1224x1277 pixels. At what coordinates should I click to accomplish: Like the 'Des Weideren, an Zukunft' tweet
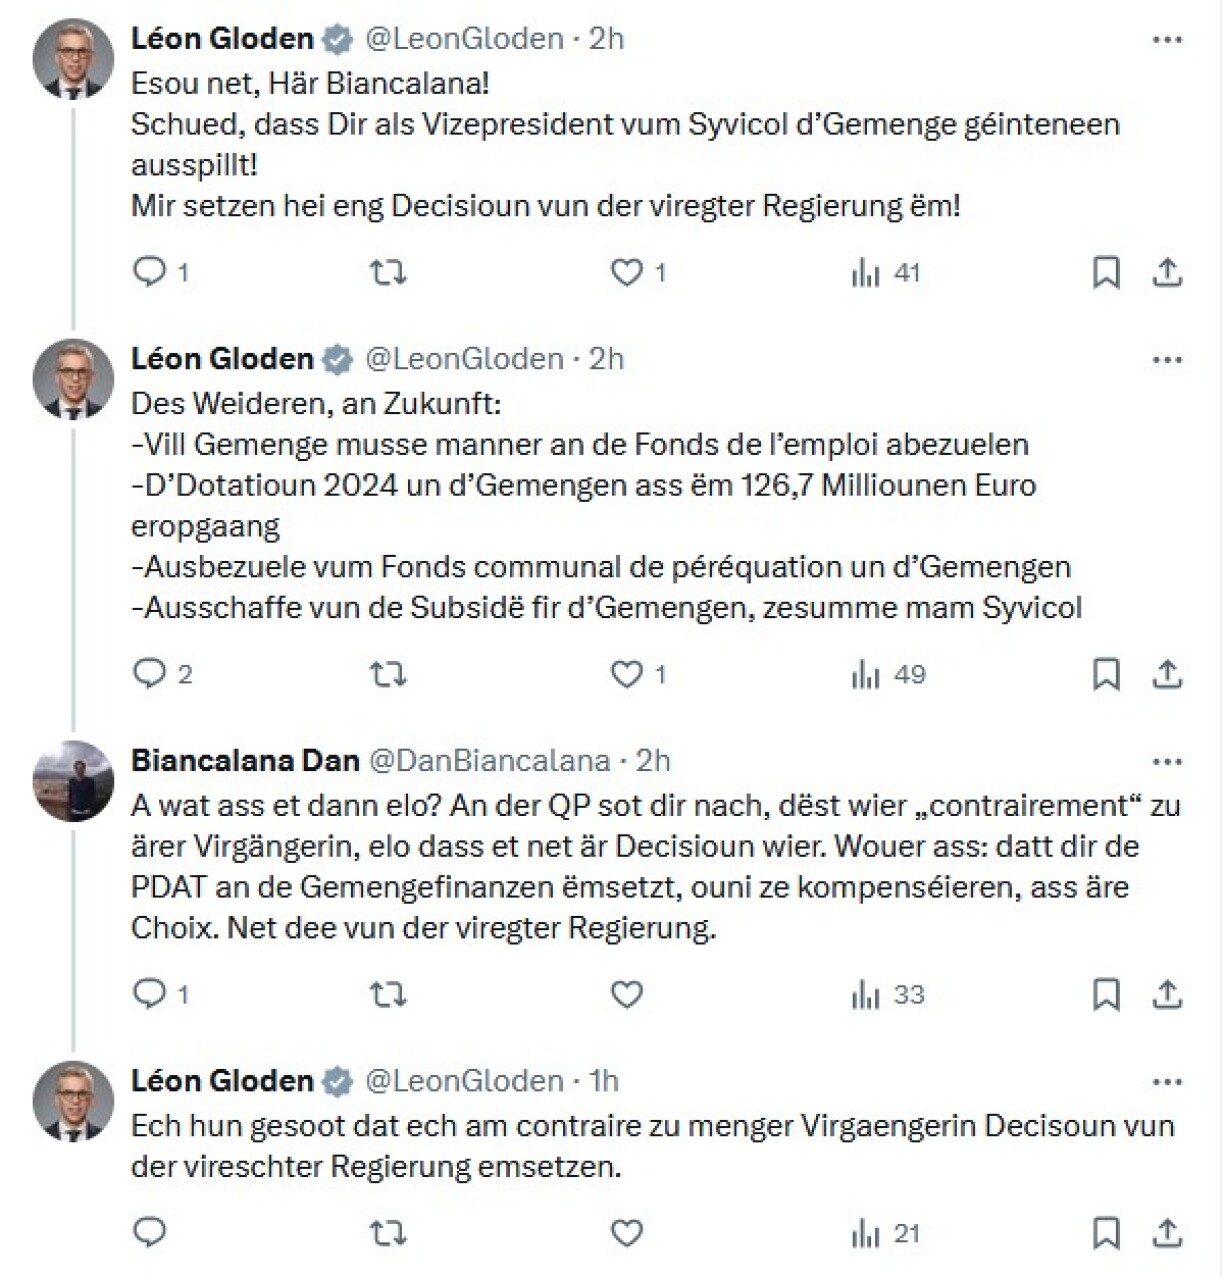[626, 675]
